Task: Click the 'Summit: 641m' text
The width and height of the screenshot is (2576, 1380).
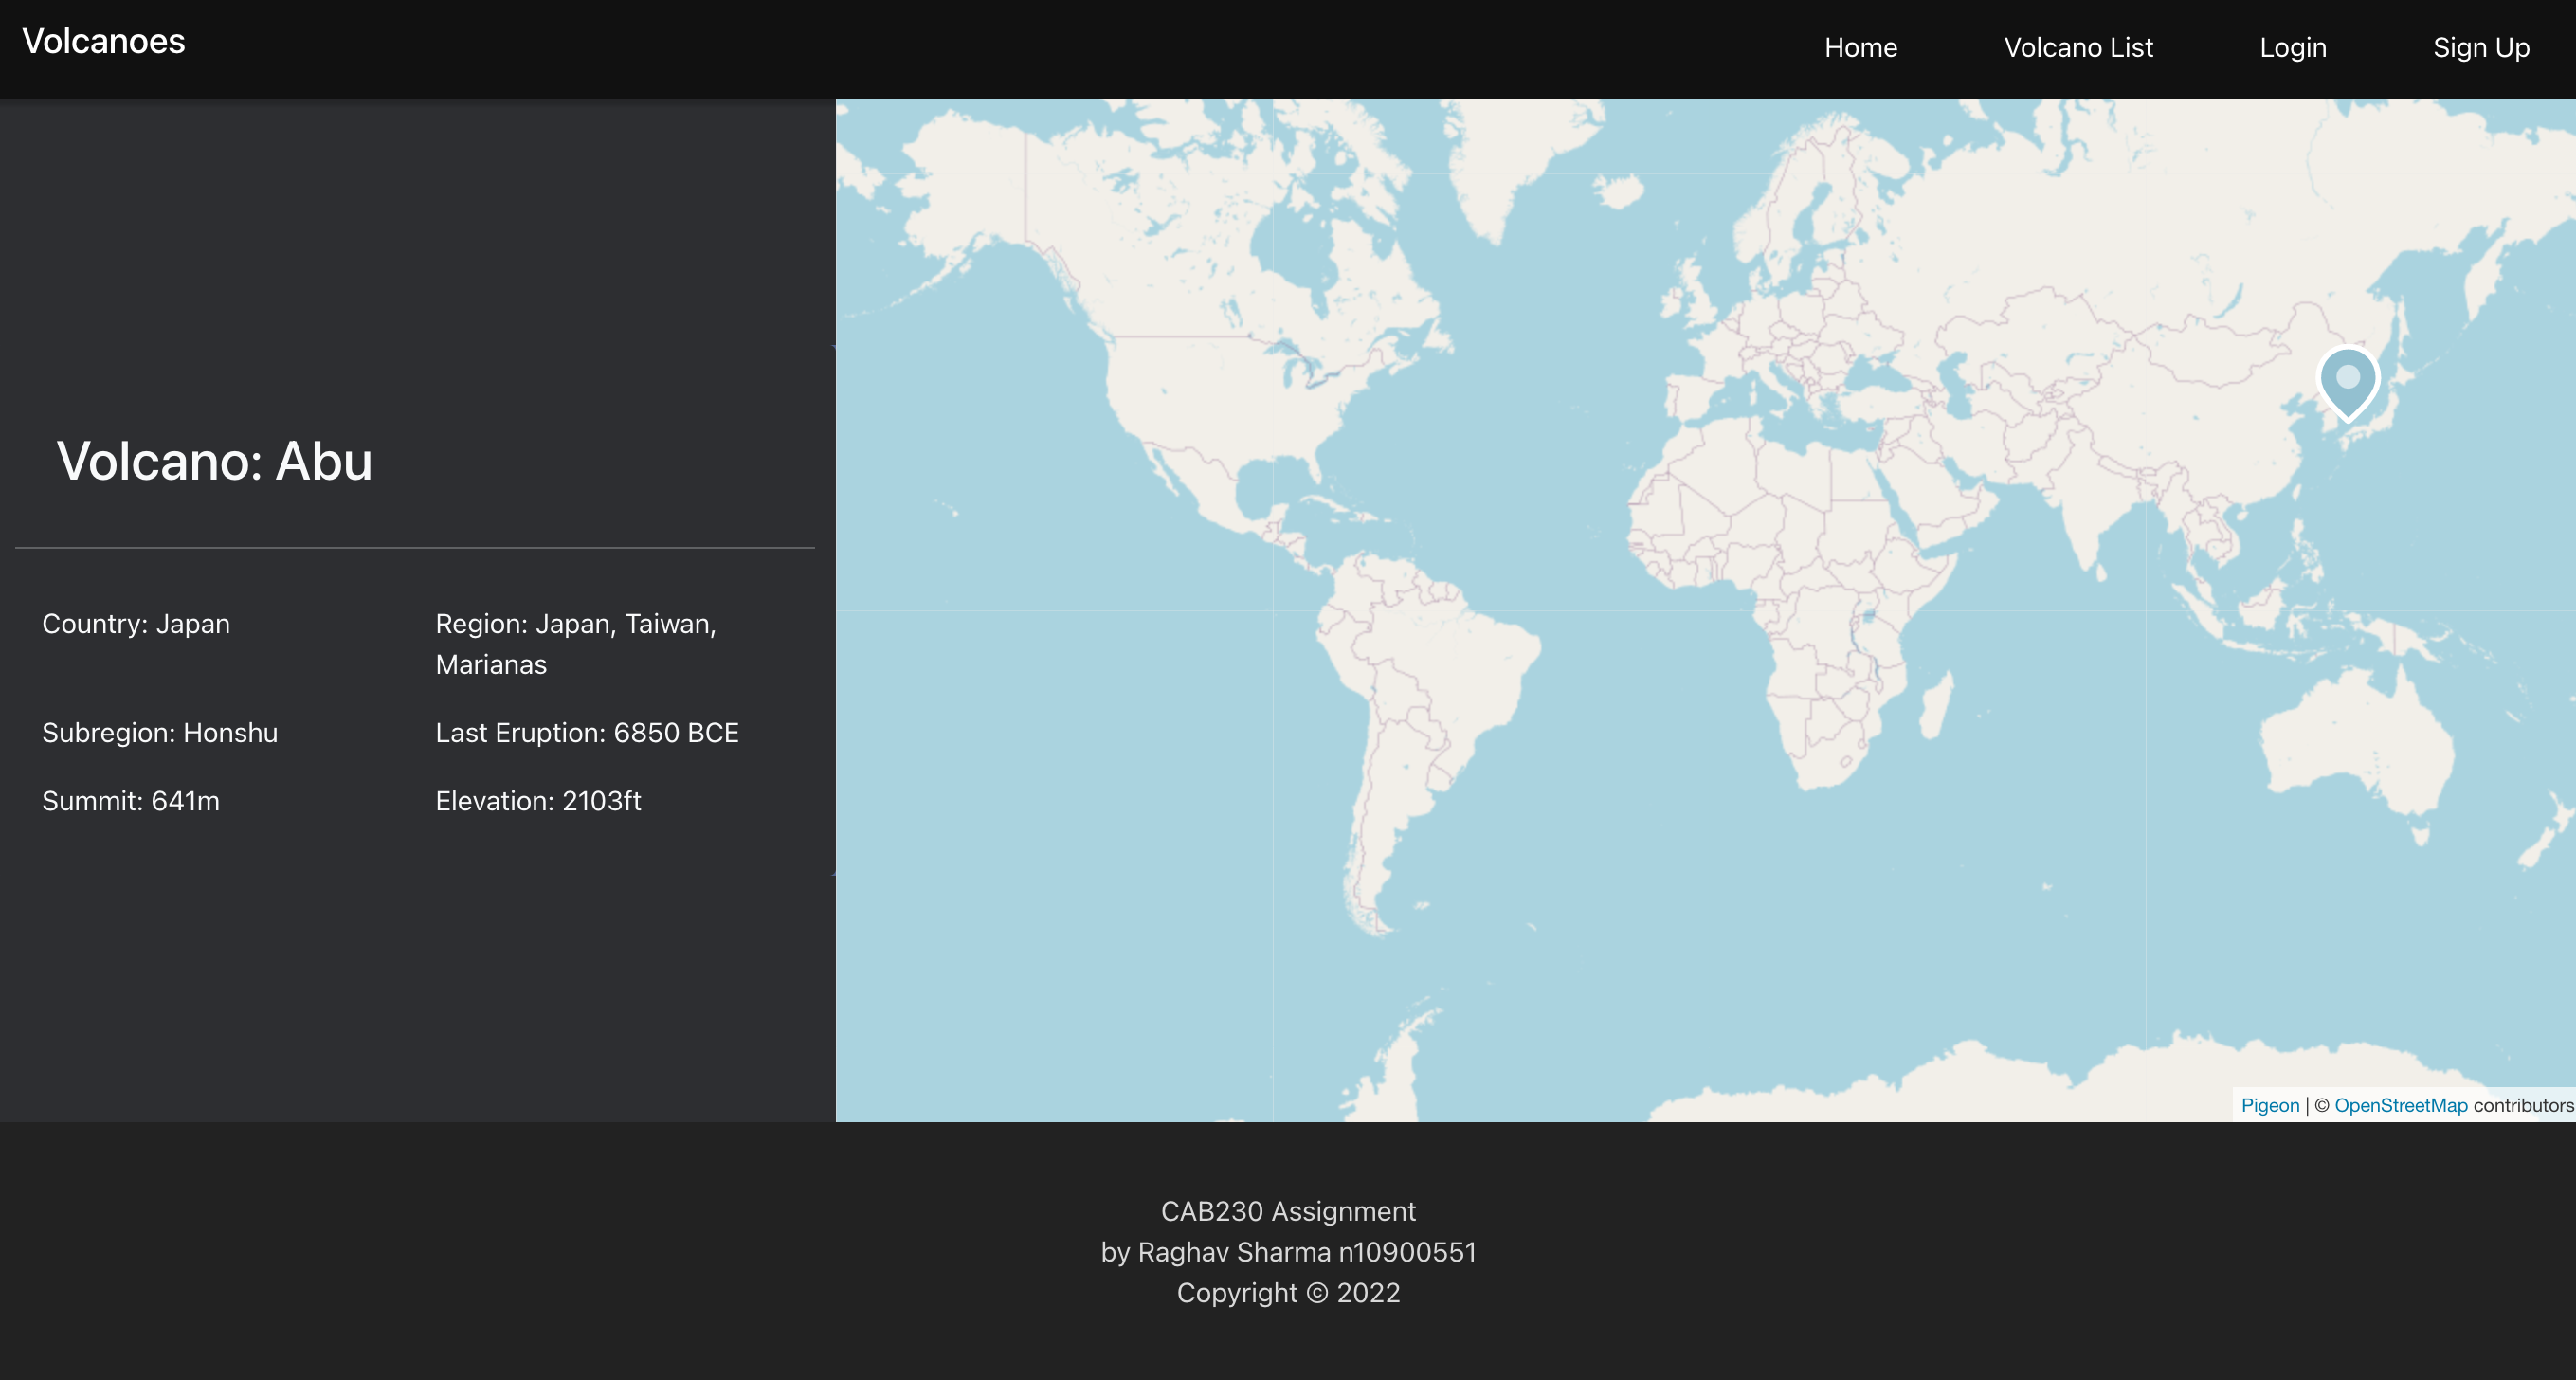Action: [x=131, y=801]
